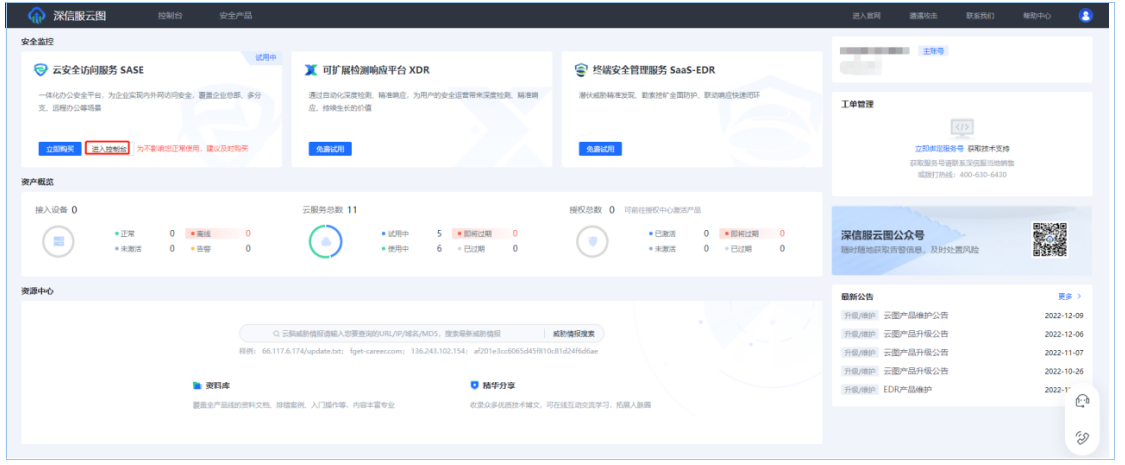Click the 资料库 folder icon
Screen dimensions: 1125x465
click(x=197, y=384)
